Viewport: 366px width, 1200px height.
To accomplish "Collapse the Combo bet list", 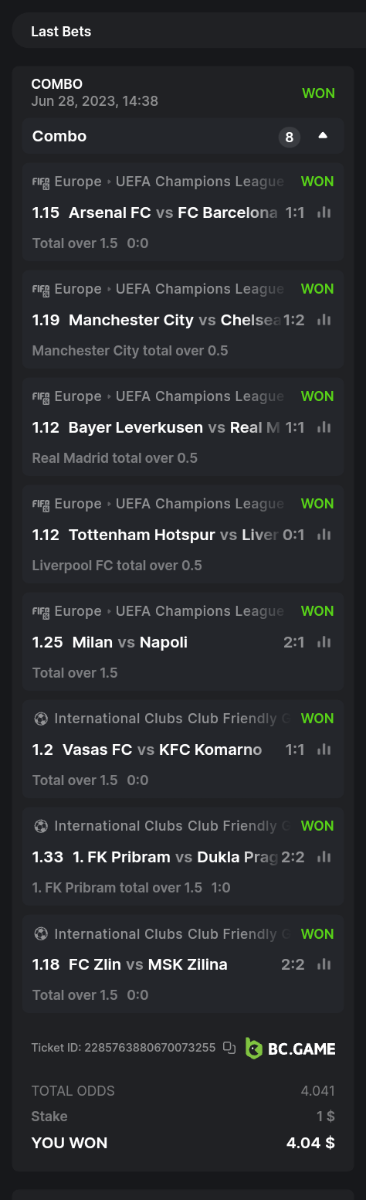I will click(323, 136).
